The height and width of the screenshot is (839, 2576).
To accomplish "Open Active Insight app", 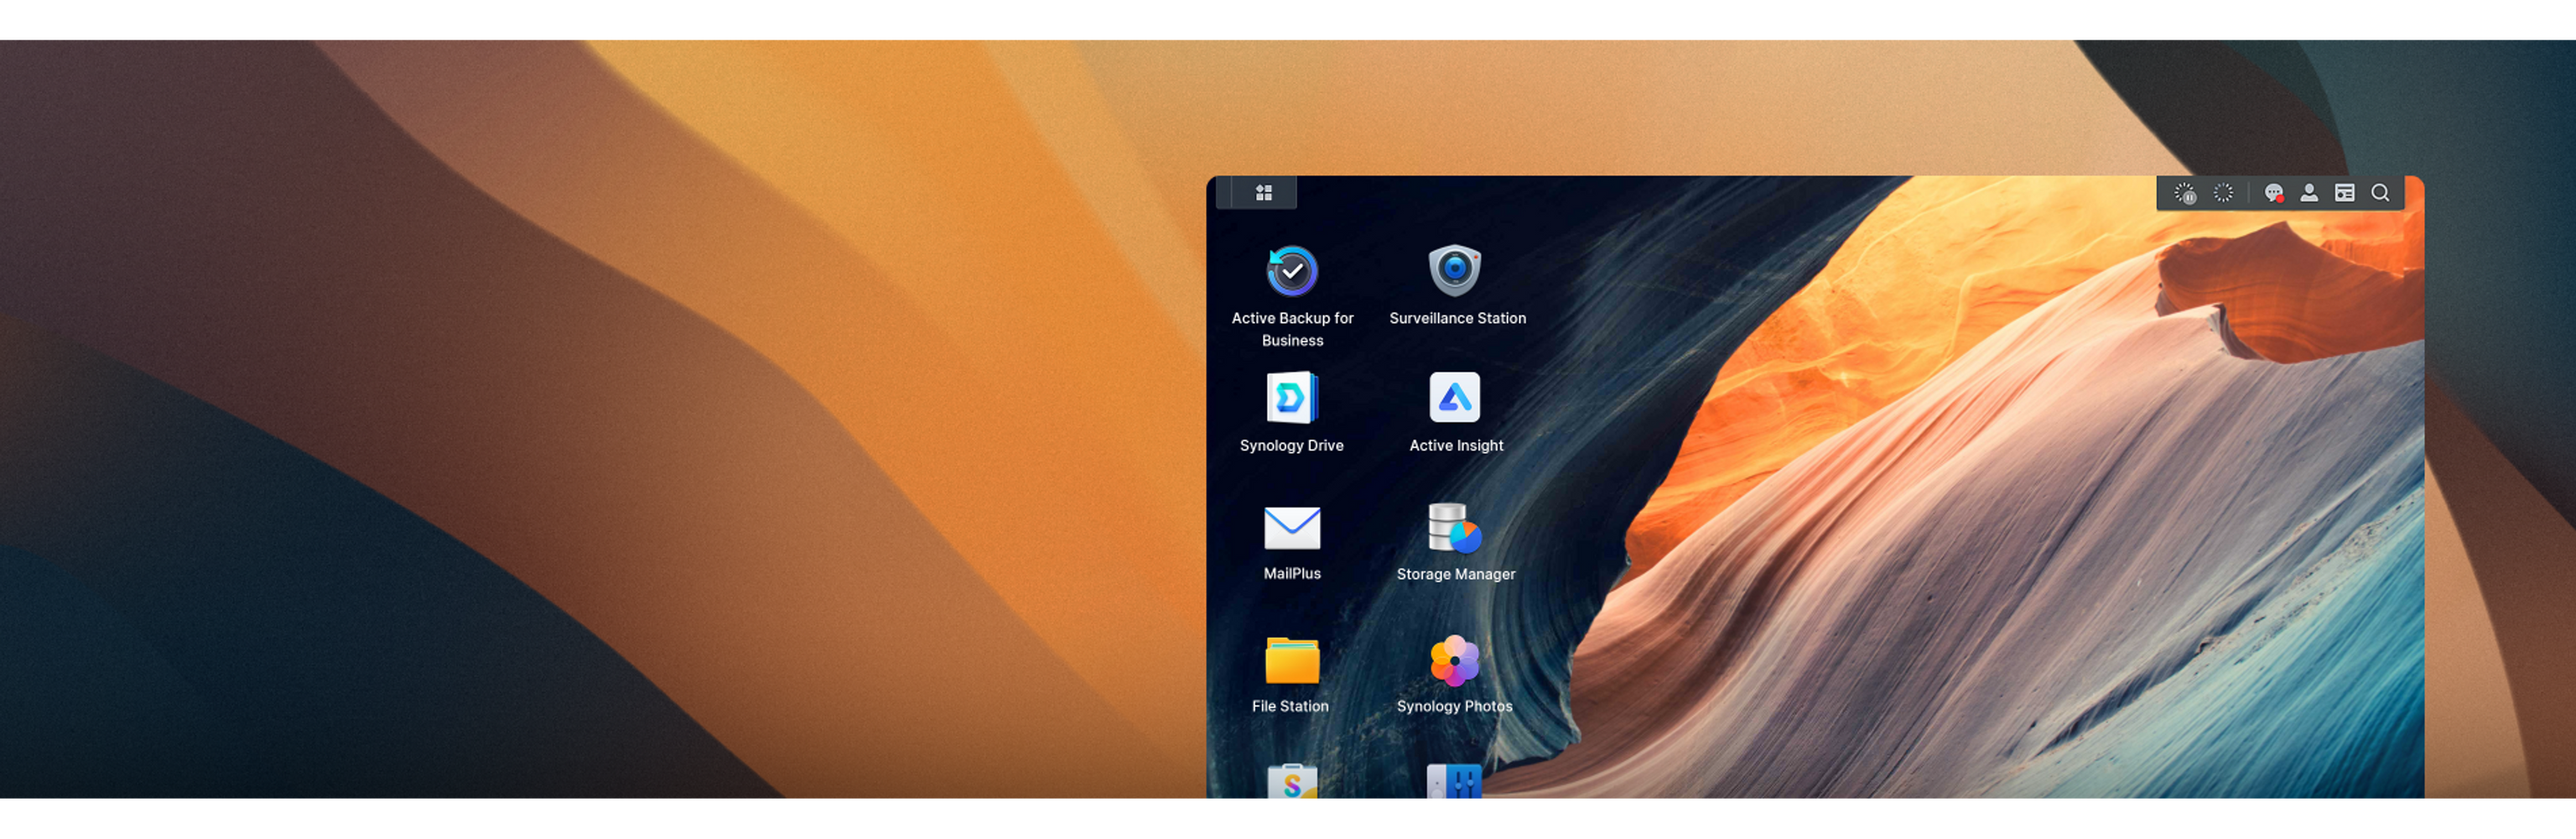I will [1455, 398].
